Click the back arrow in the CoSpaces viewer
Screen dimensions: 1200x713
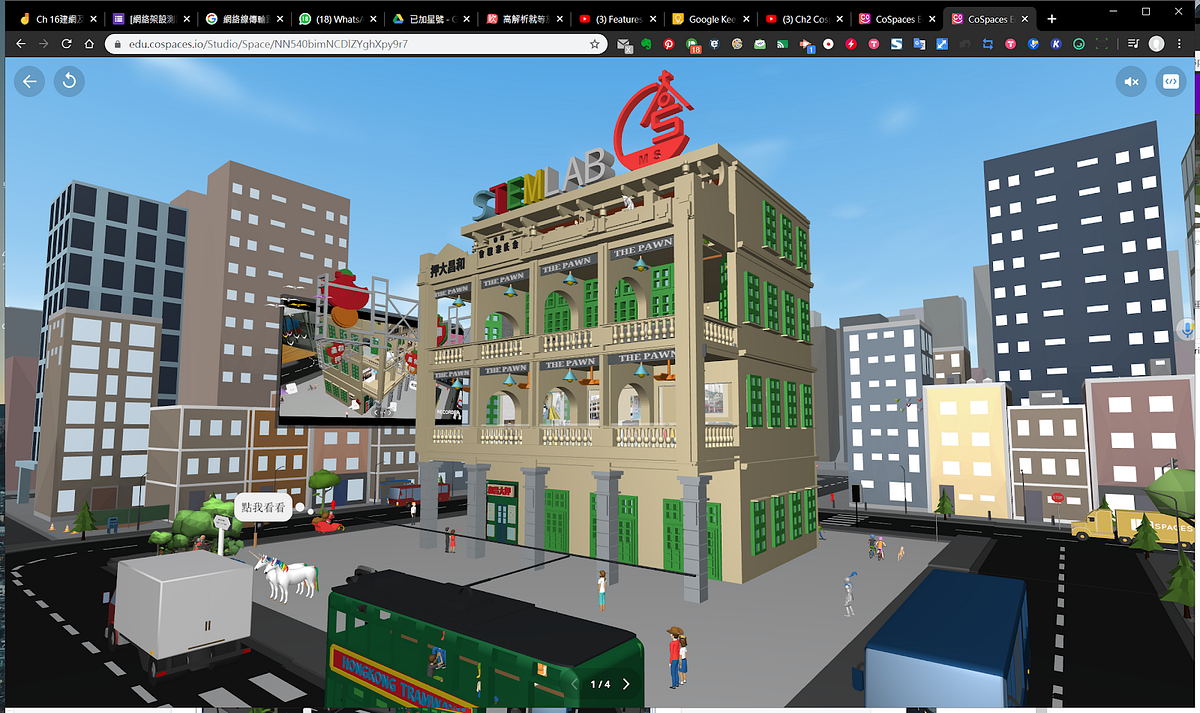coord(29,81)
